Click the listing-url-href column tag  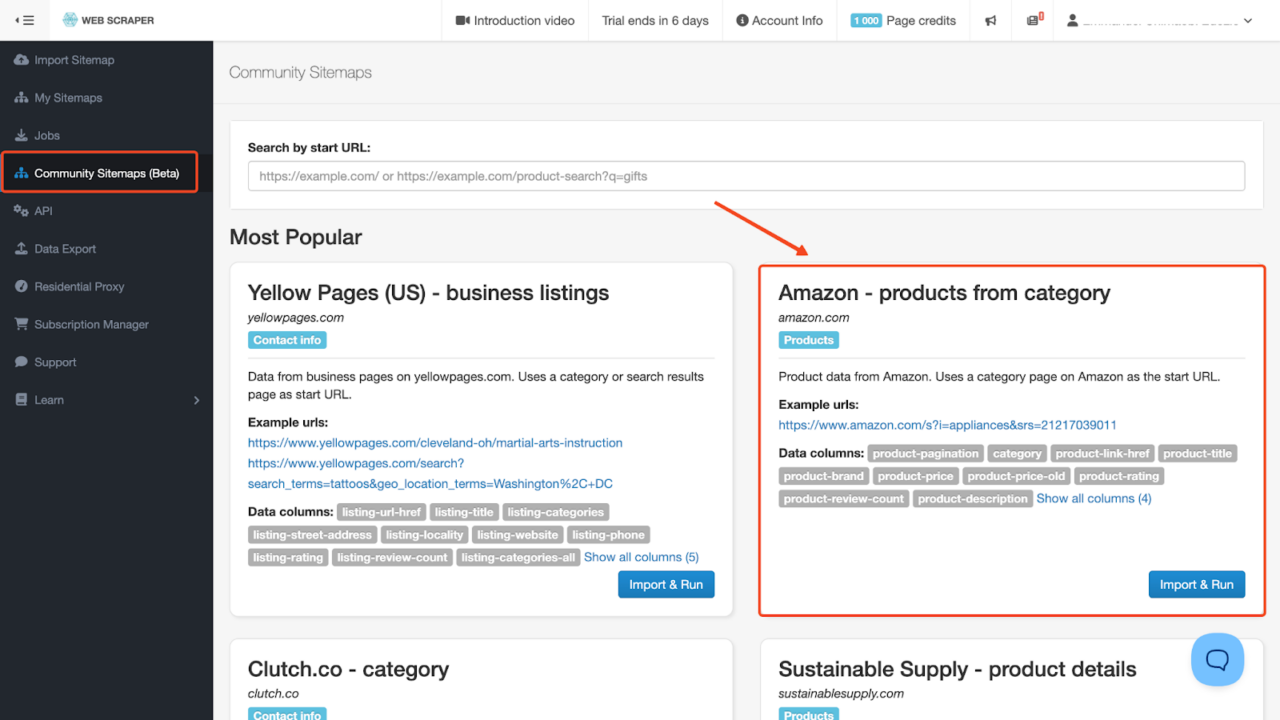pos(382,512)
